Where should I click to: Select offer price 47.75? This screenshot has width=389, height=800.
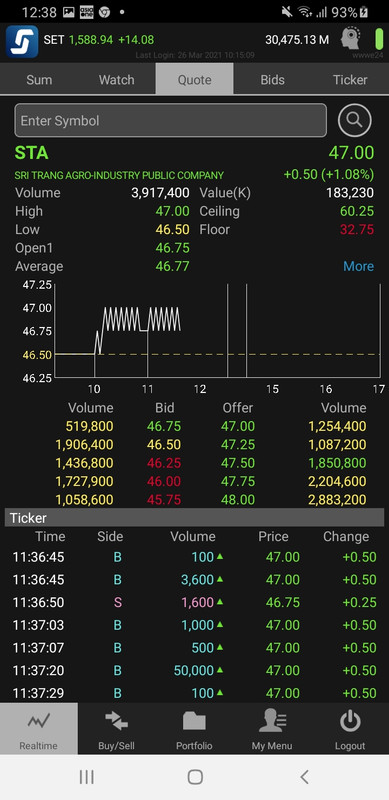pos(238,481)
